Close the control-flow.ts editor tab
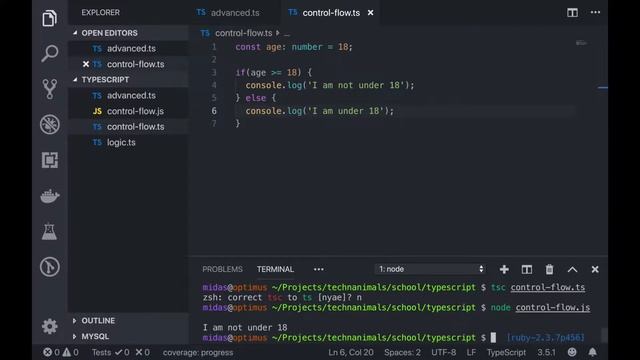This screenshot has height=360, width=640. point(370,13)
